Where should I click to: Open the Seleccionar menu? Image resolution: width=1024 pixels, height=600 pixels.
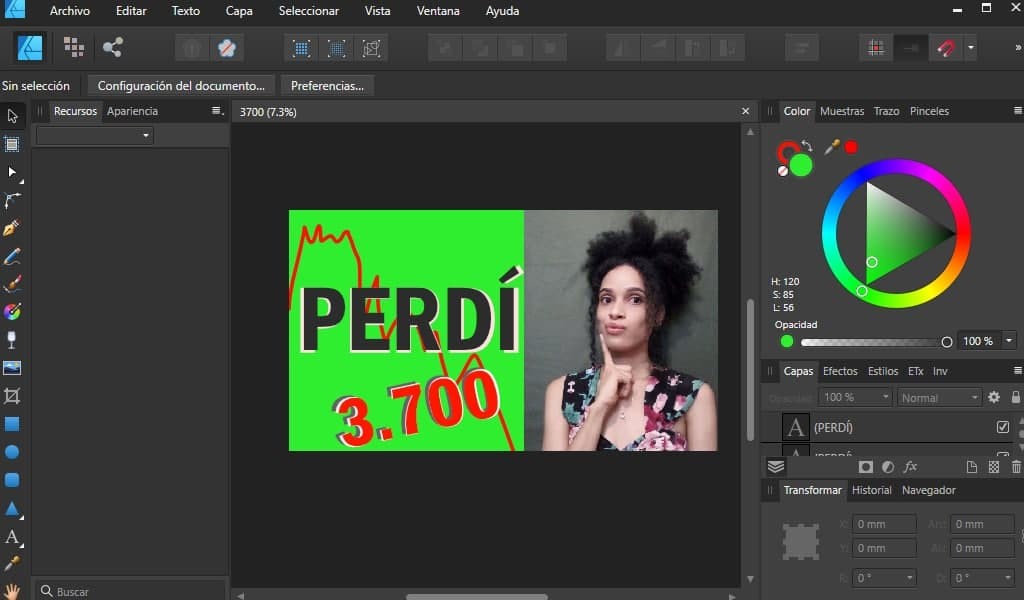click(x=309, y=11)
